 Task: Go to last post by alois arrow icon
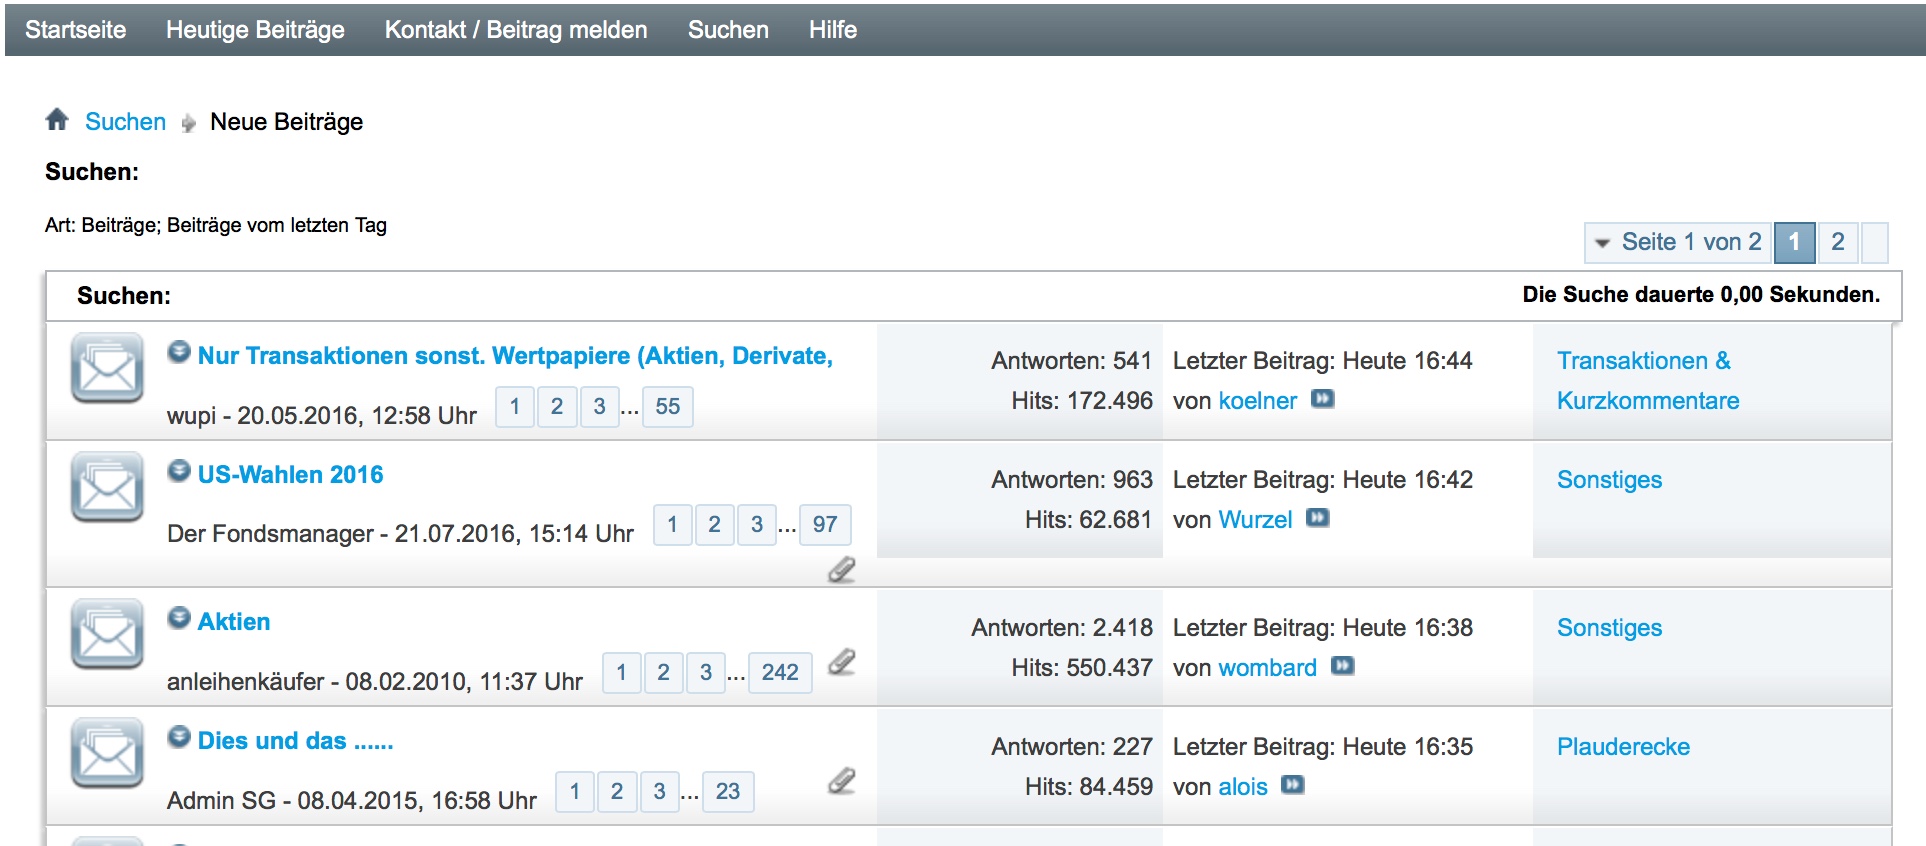1293,785
